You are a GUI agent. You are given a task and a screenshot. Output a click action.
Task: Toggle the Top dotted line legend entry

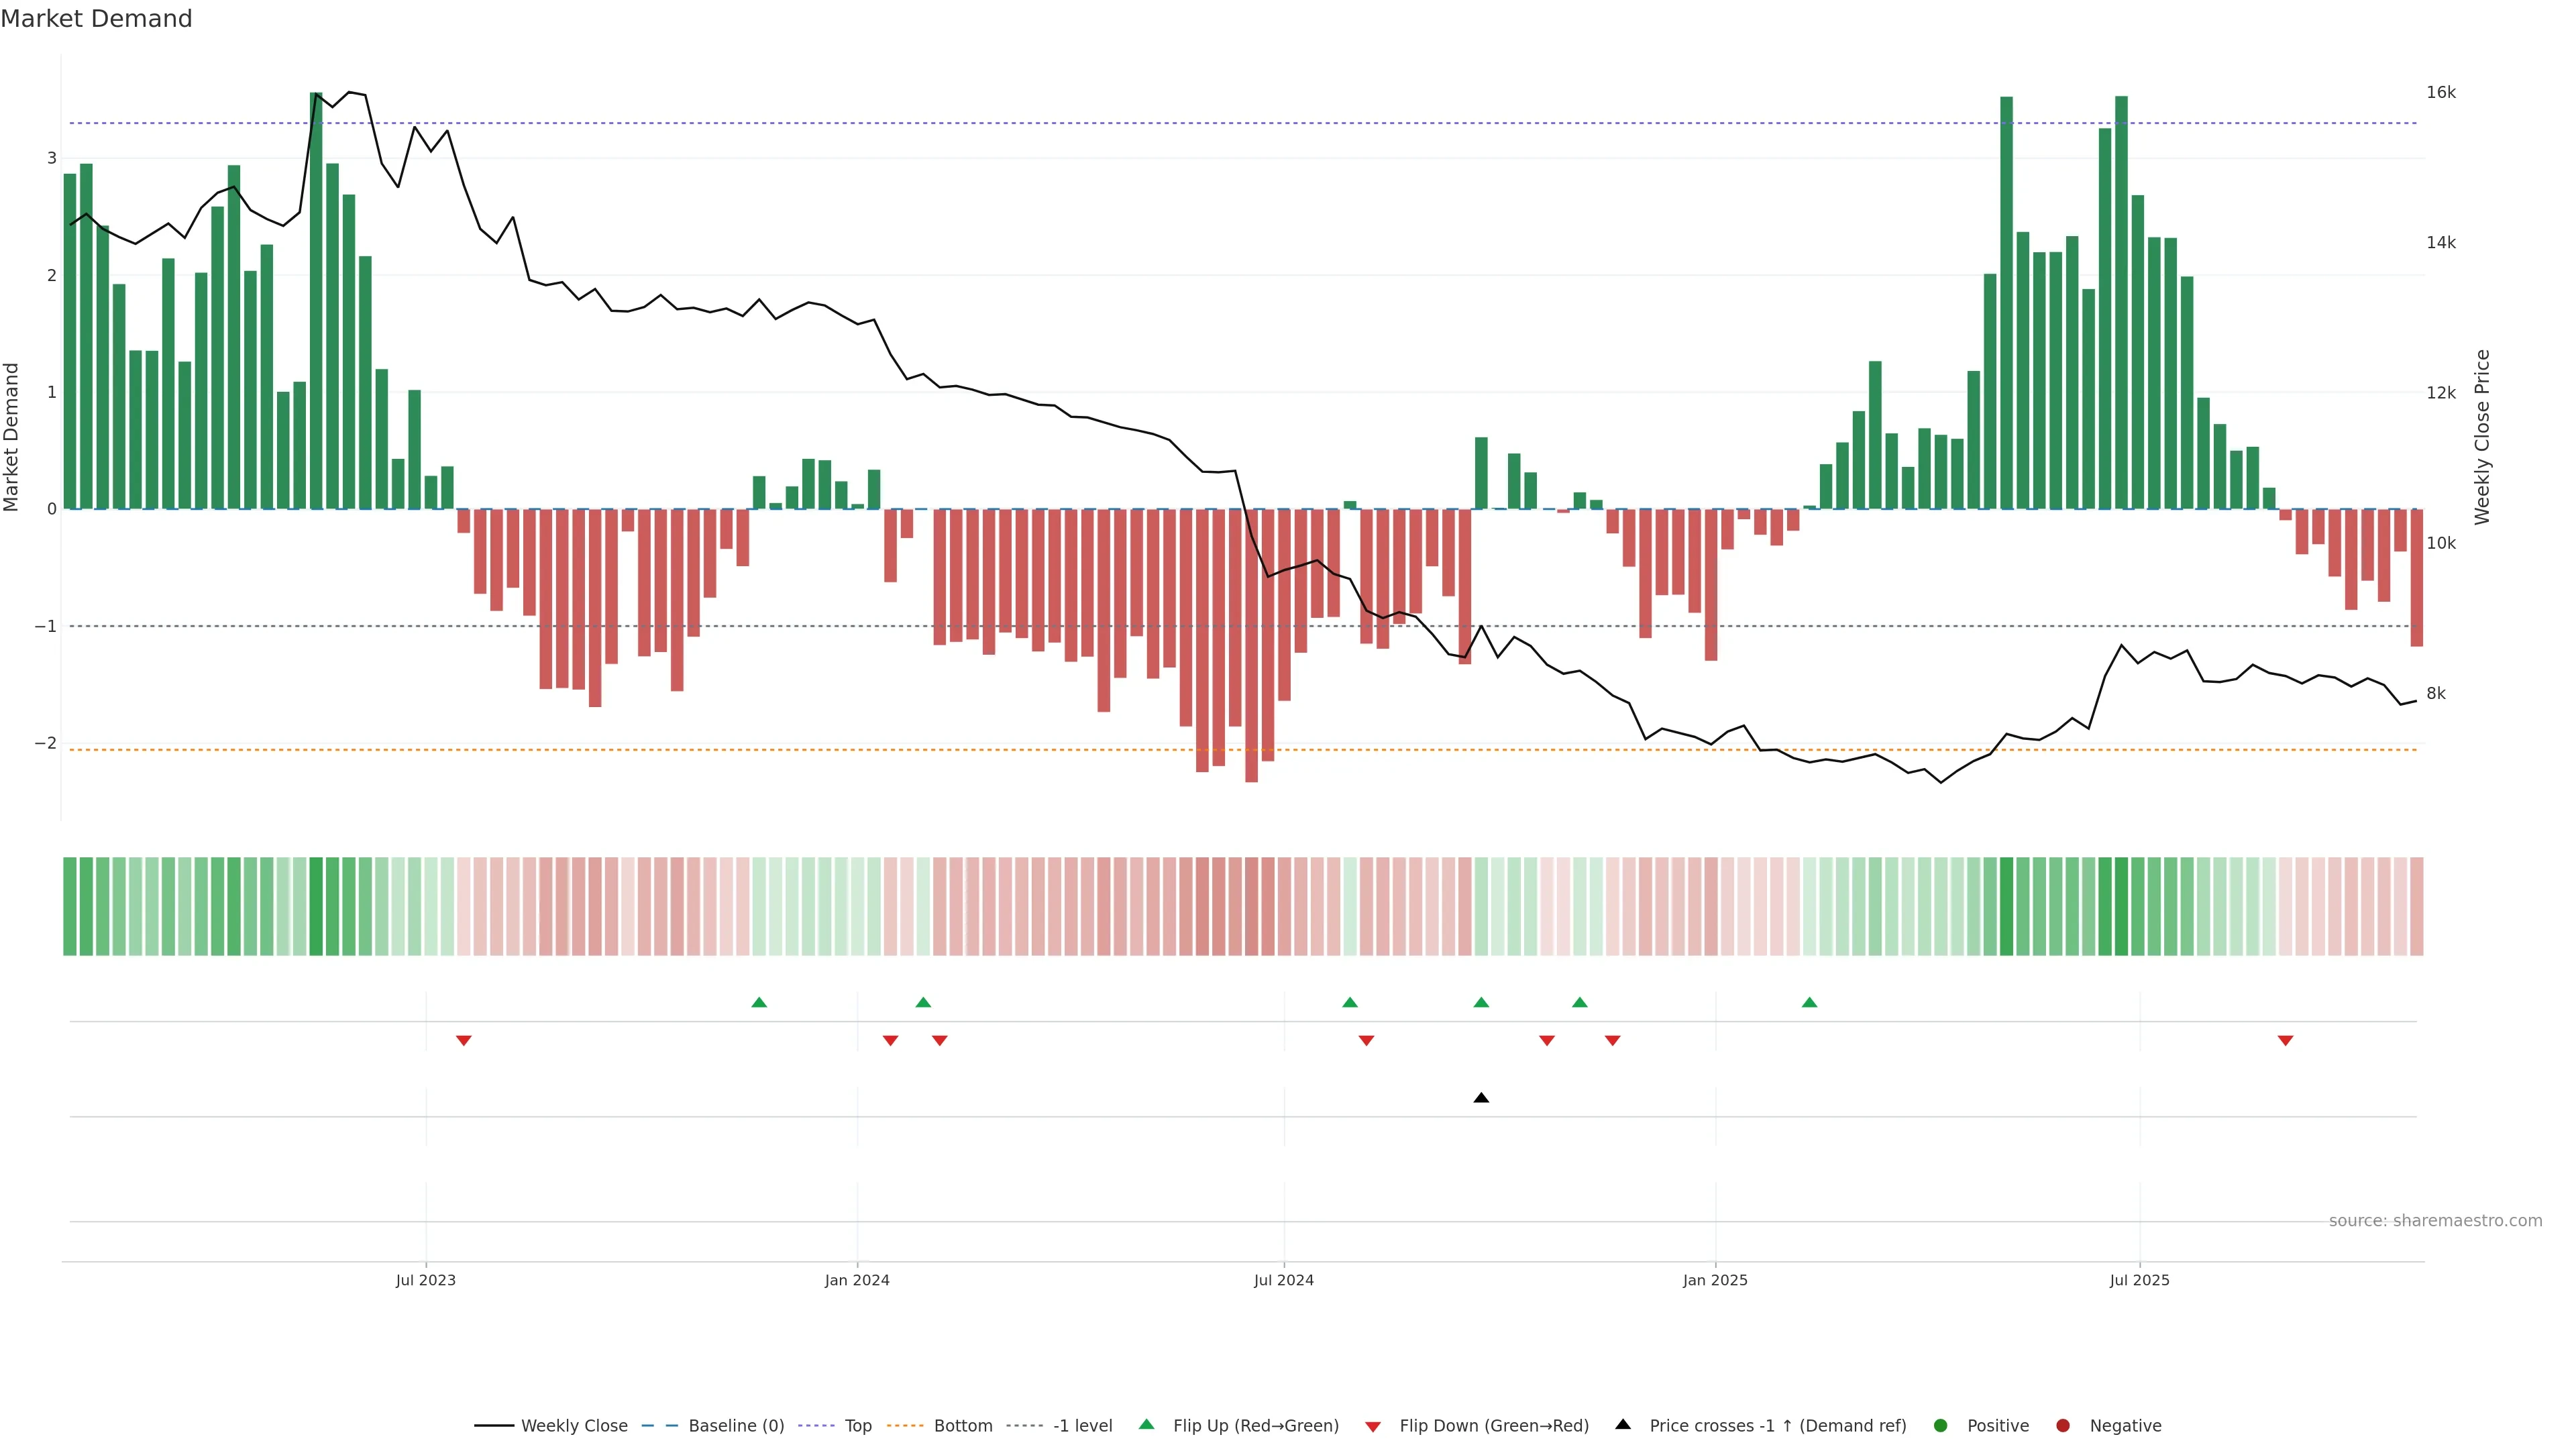857,1426
